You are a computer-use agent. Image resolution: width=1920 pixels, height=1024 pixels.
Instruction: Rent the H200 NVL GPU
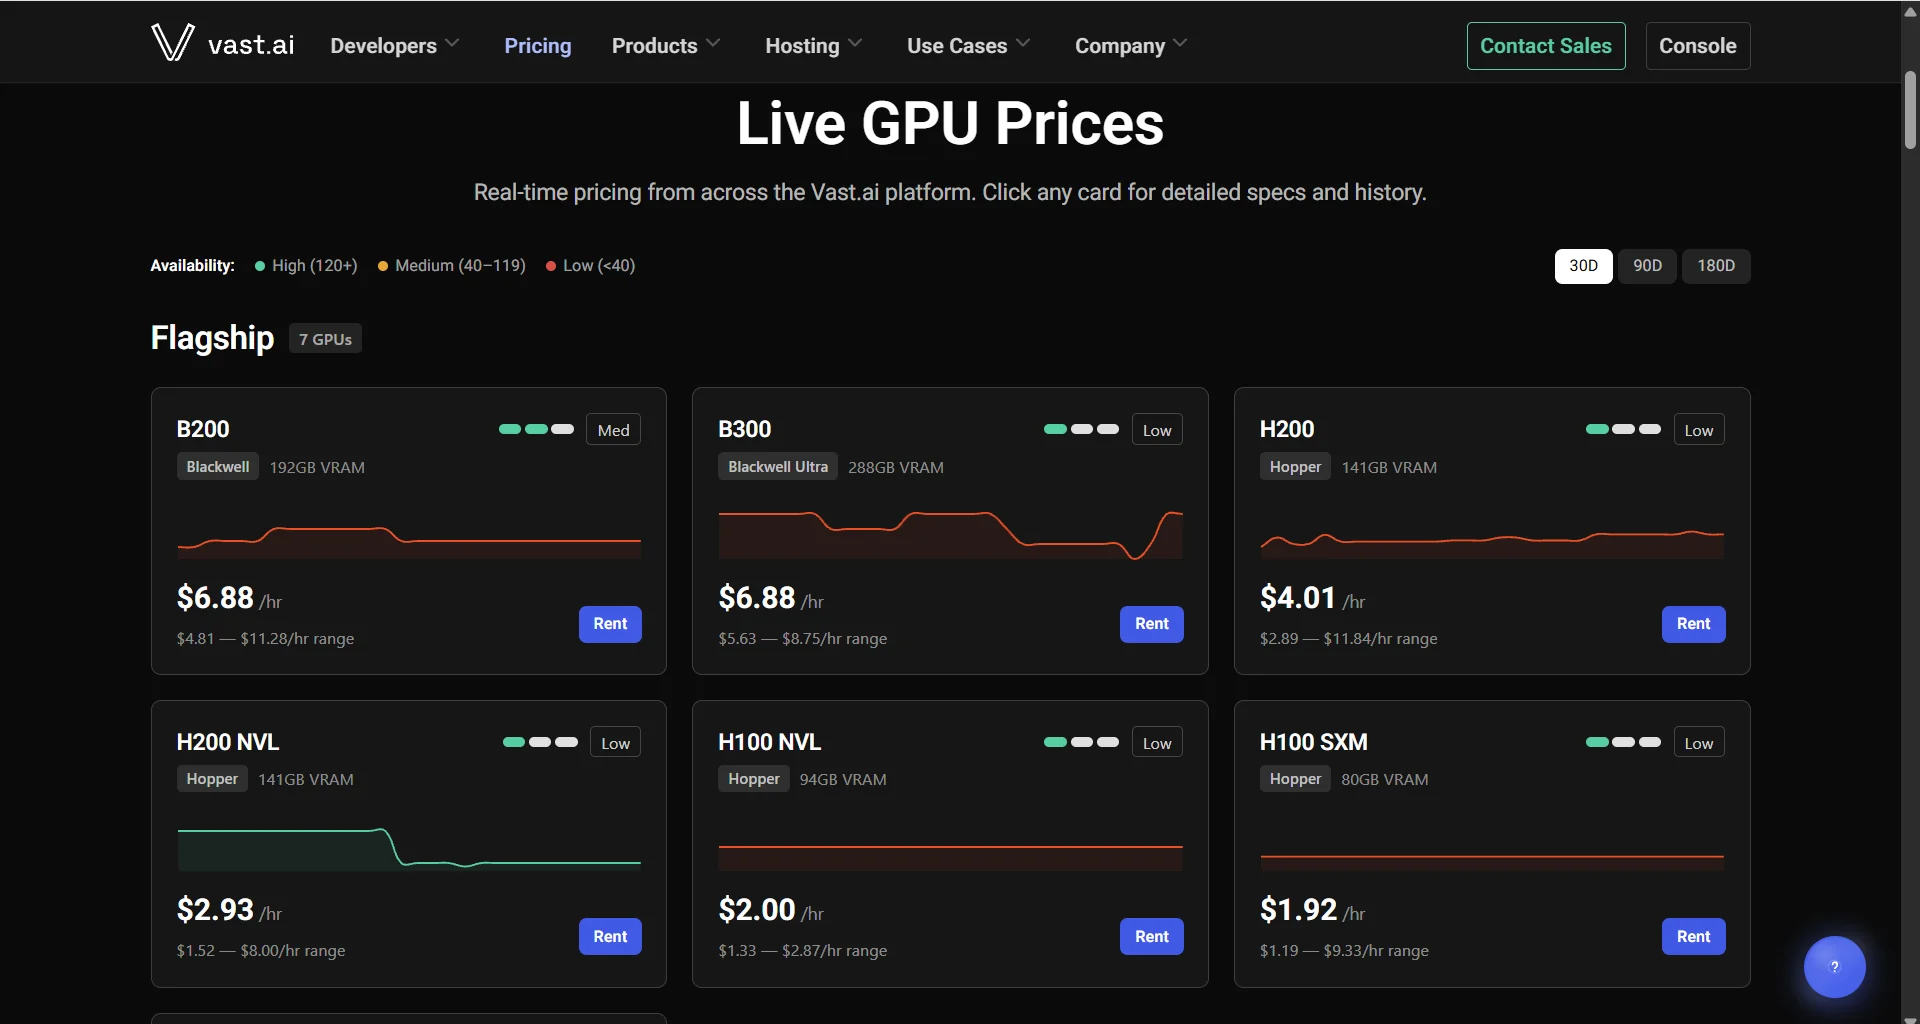pos(610,936)
